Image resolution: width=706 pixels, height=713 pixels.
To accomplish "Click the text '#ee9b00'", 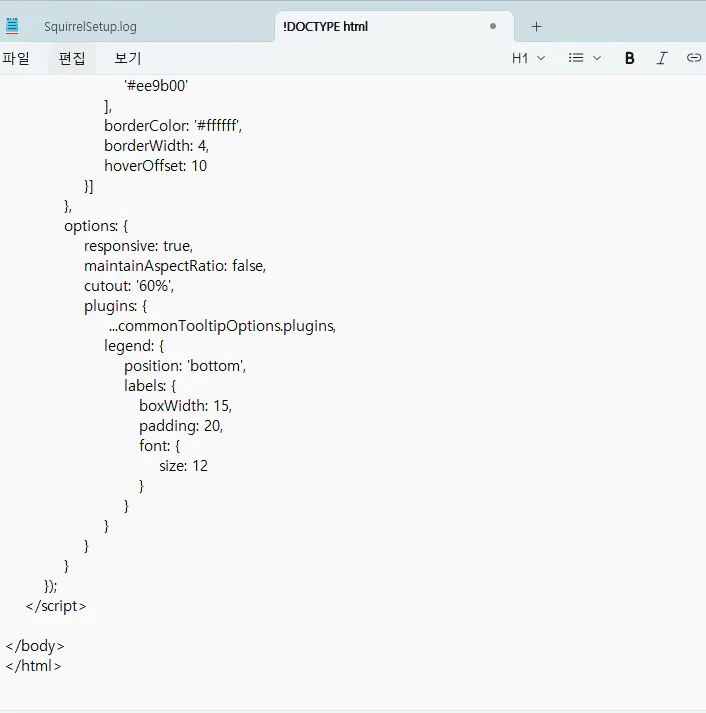I will (156, 86).
